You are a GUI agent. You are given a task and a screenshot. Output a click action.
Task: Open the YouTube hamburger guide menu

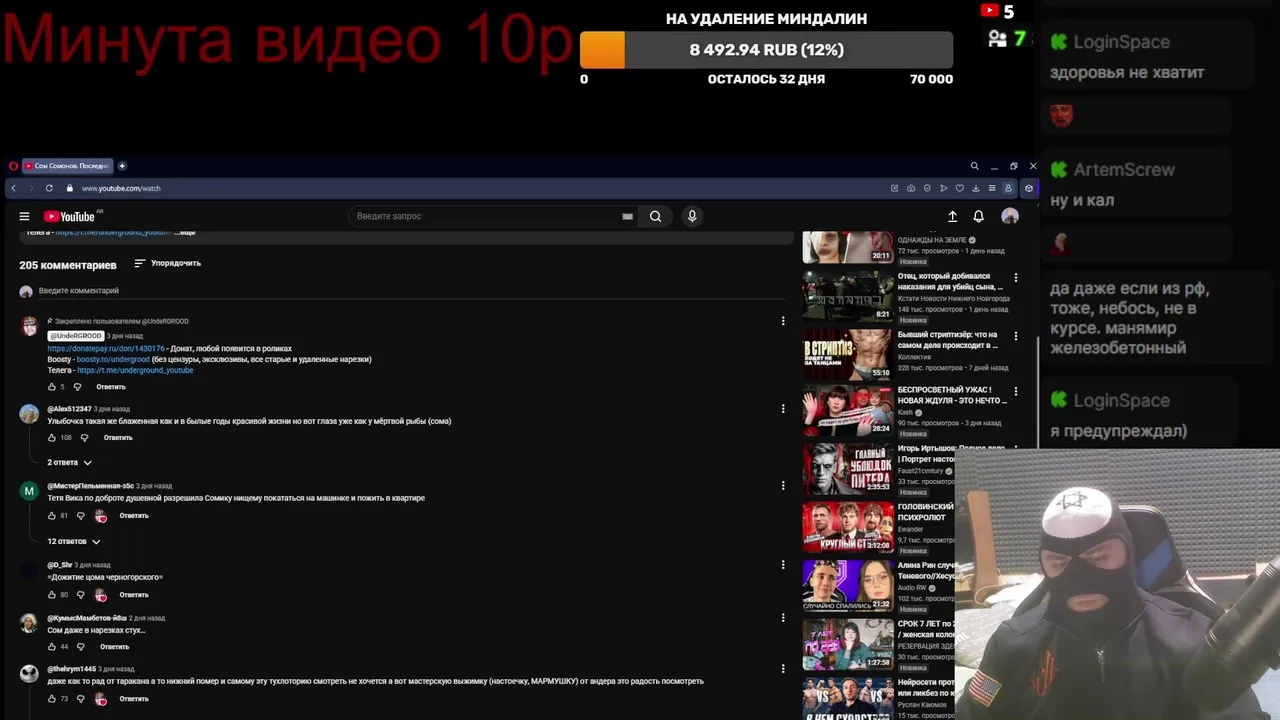[x=24, y=216]
